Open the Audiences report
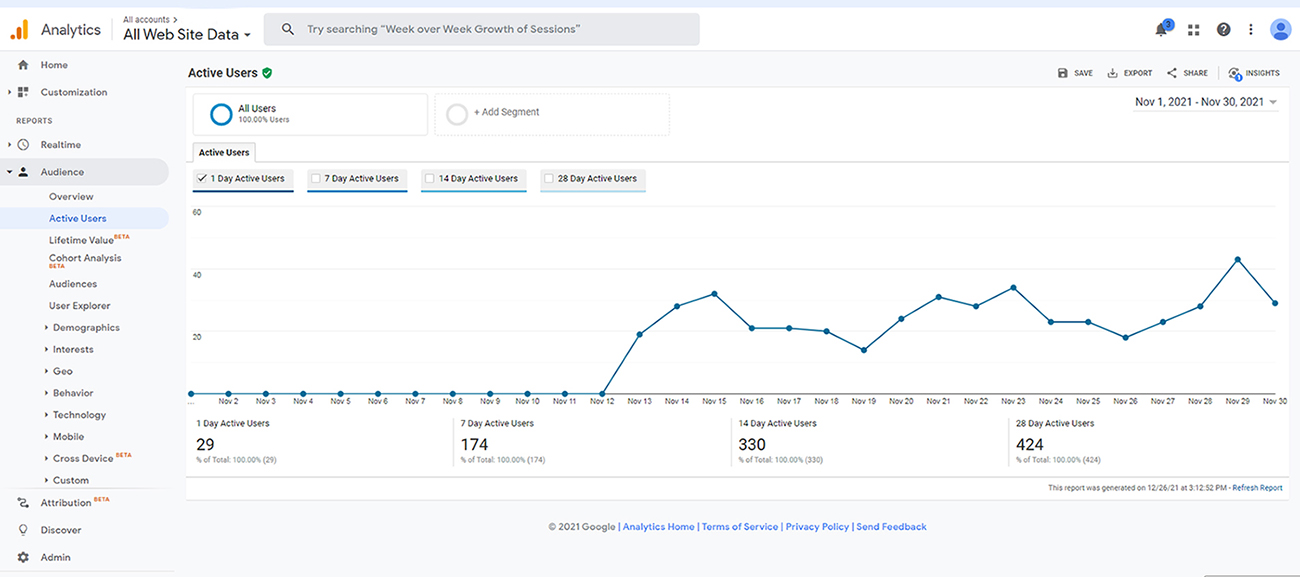 [x=73, y=284]
